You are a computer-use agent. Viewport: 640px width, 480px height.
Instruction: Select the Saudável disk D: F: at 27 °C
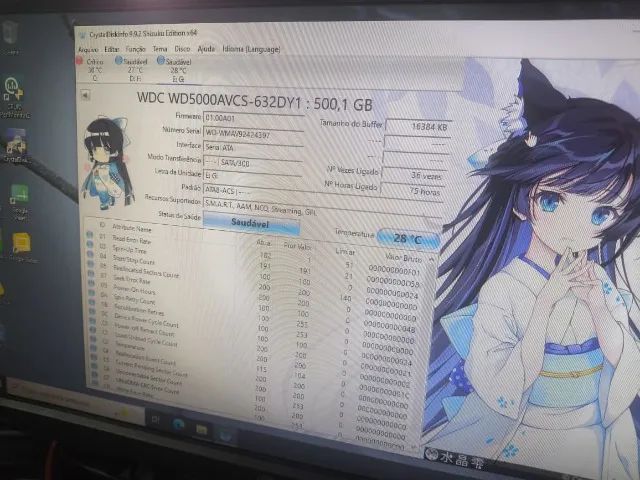tap(132, 69)
